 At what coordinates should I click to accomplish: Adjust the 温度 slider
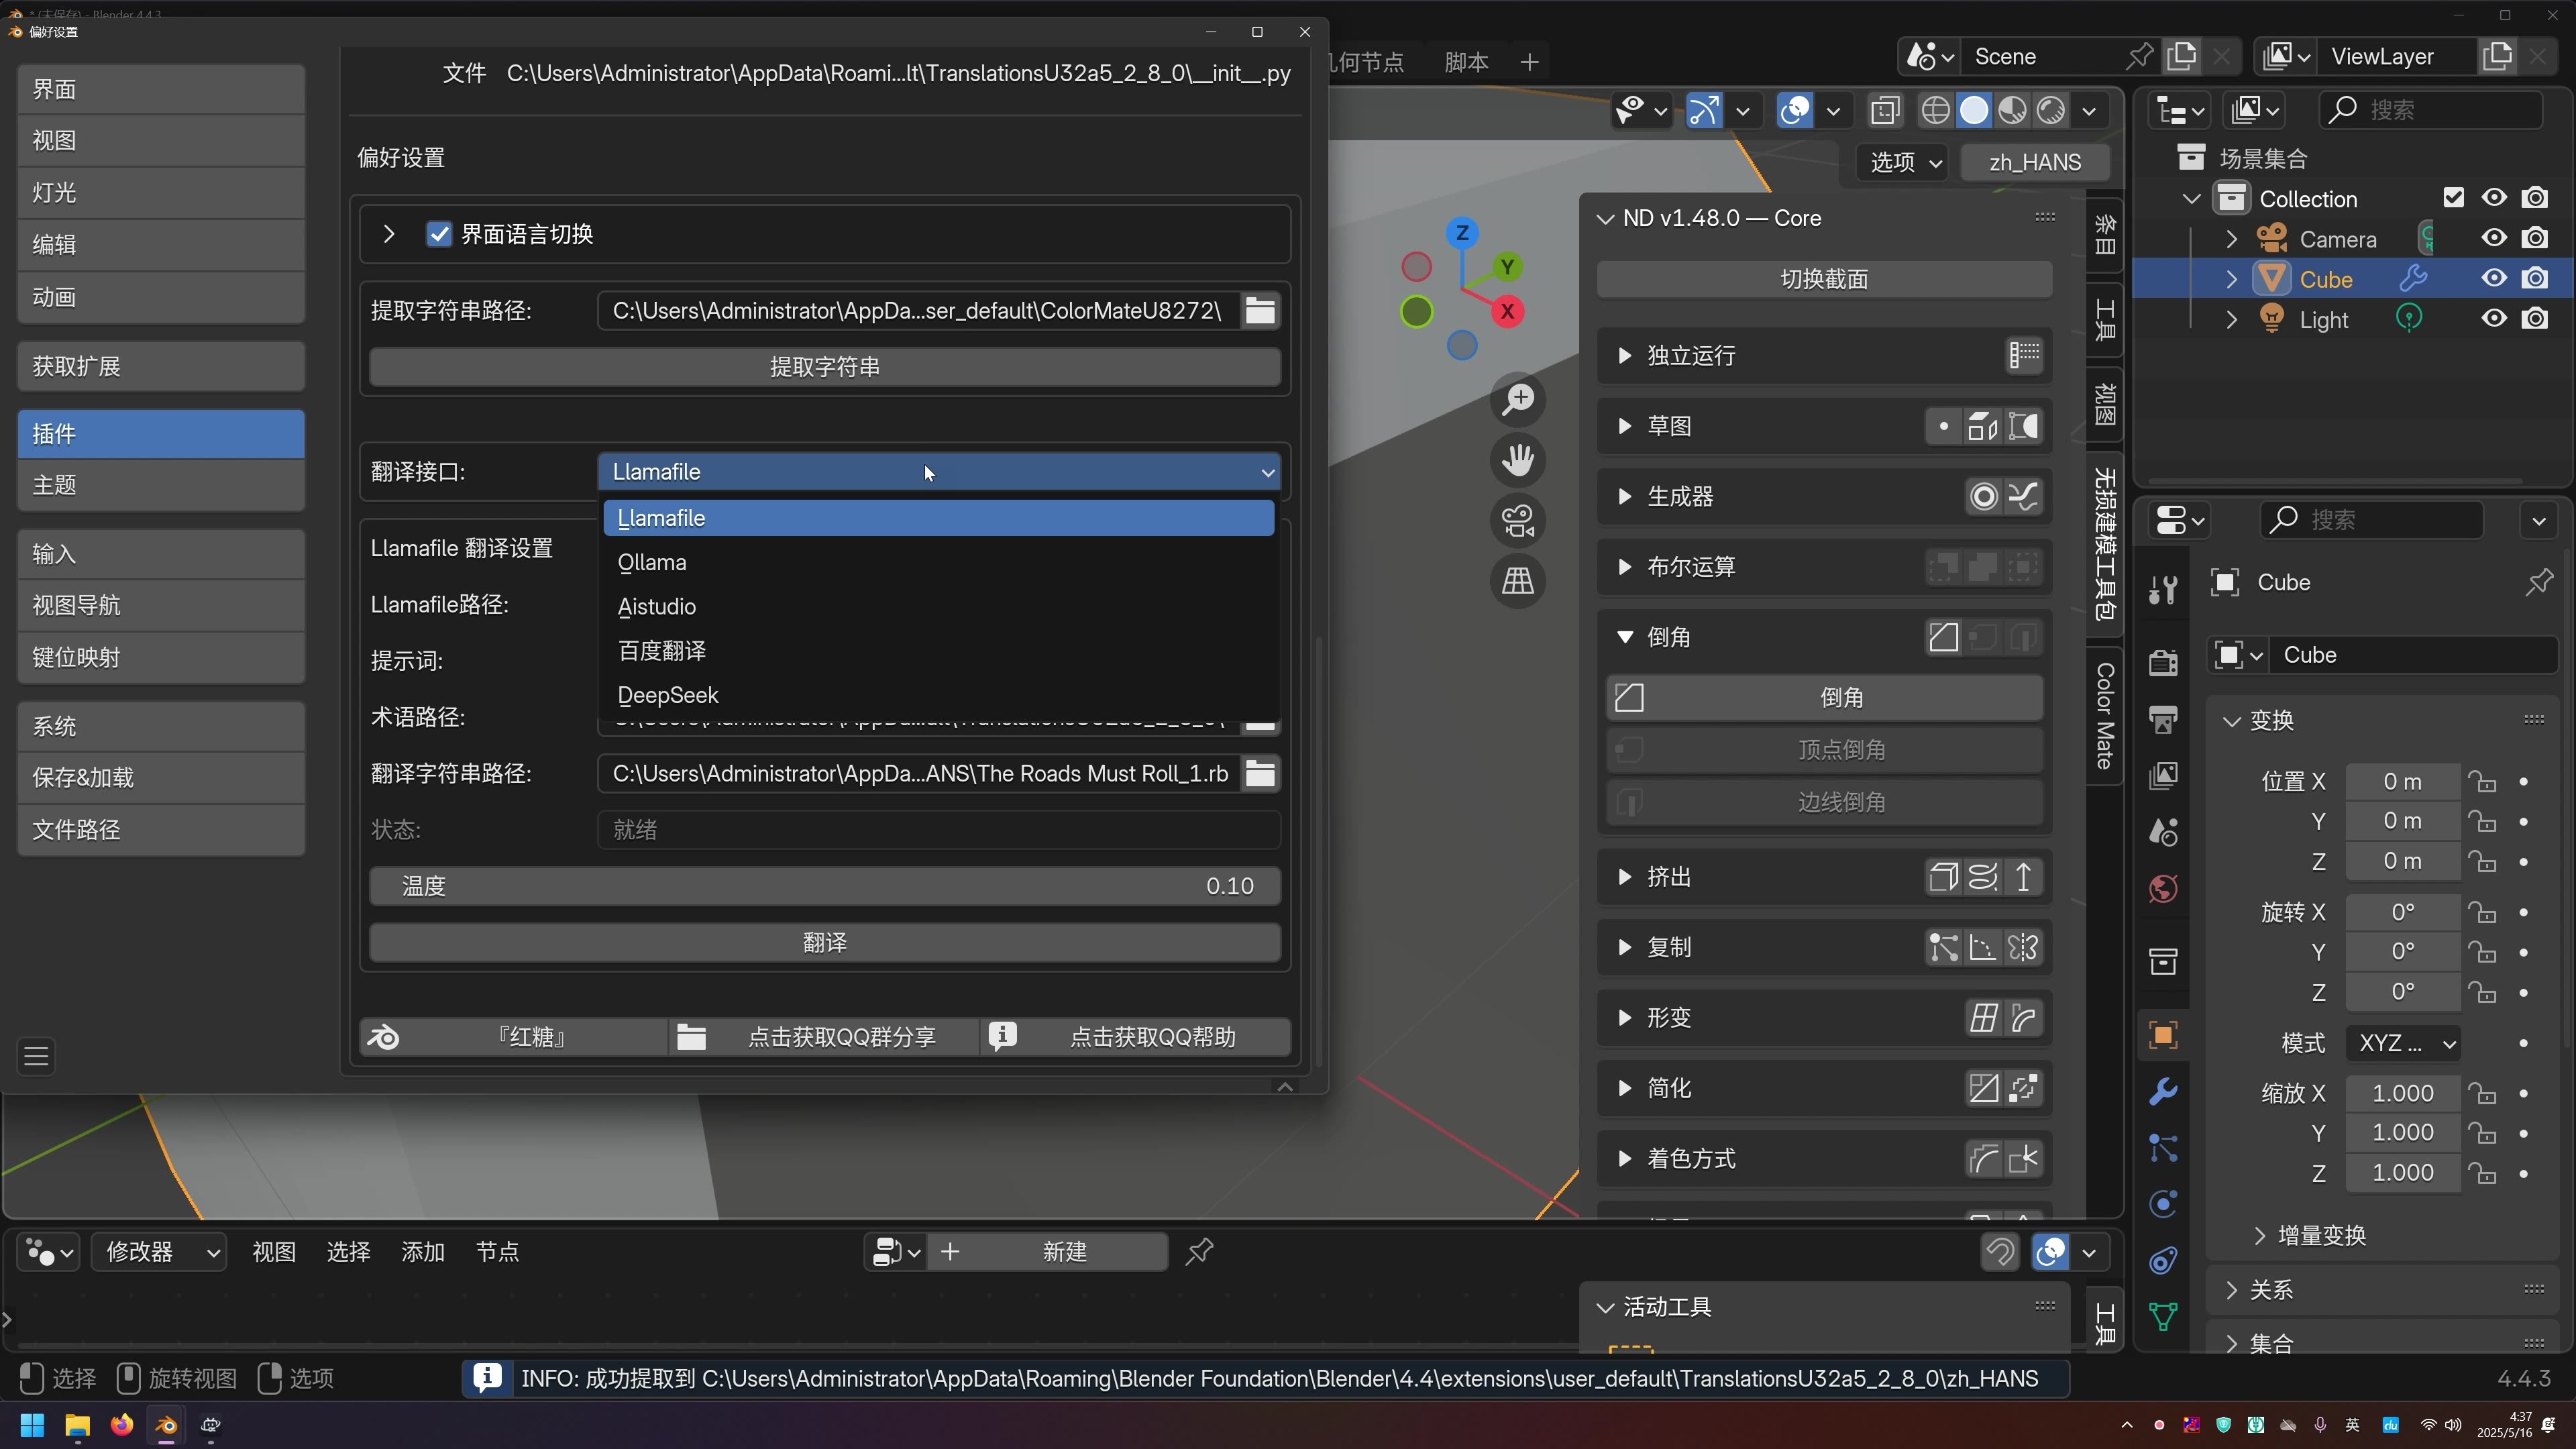pos(825,886)
